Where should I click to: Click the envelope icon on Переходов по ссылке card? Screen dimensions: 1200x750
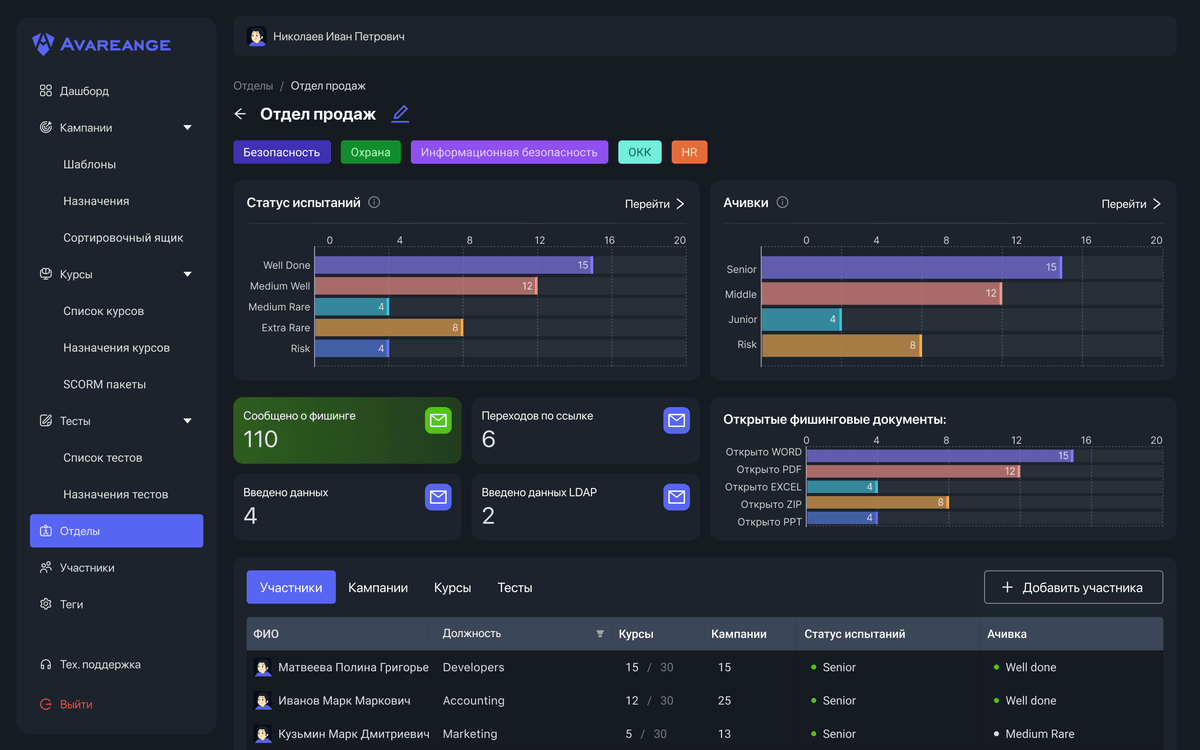coord(676,421)
